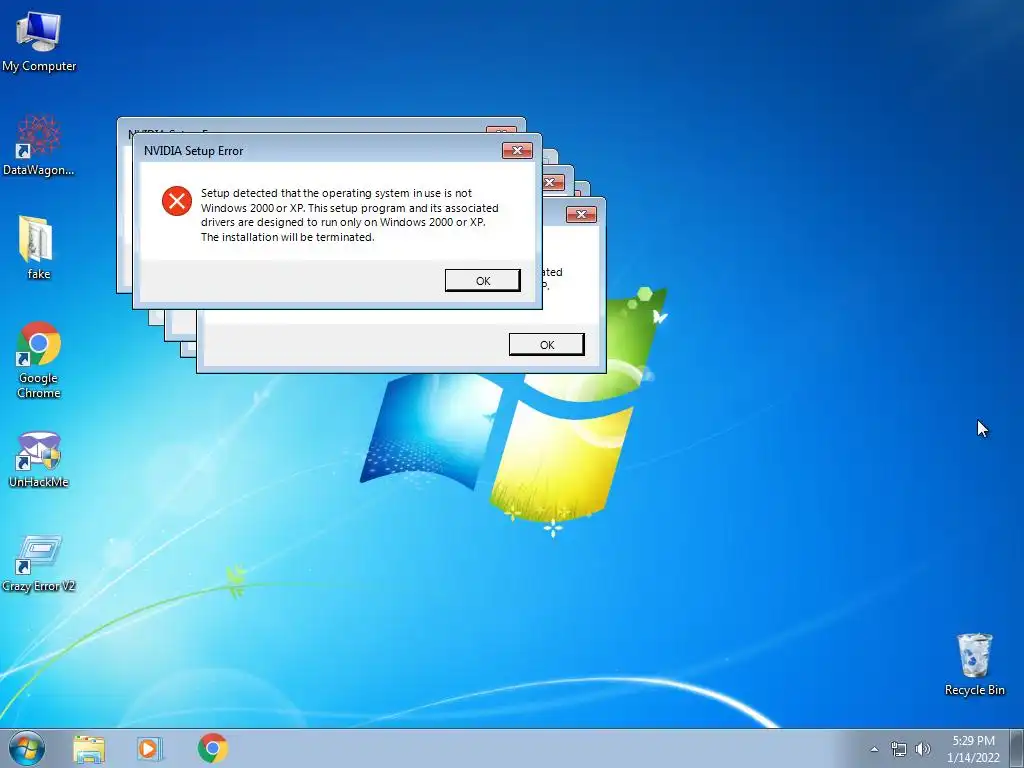Screen dimensions: 1024x768
Task: Show hidden system tray icons arrow
Action: click(874, 749)
